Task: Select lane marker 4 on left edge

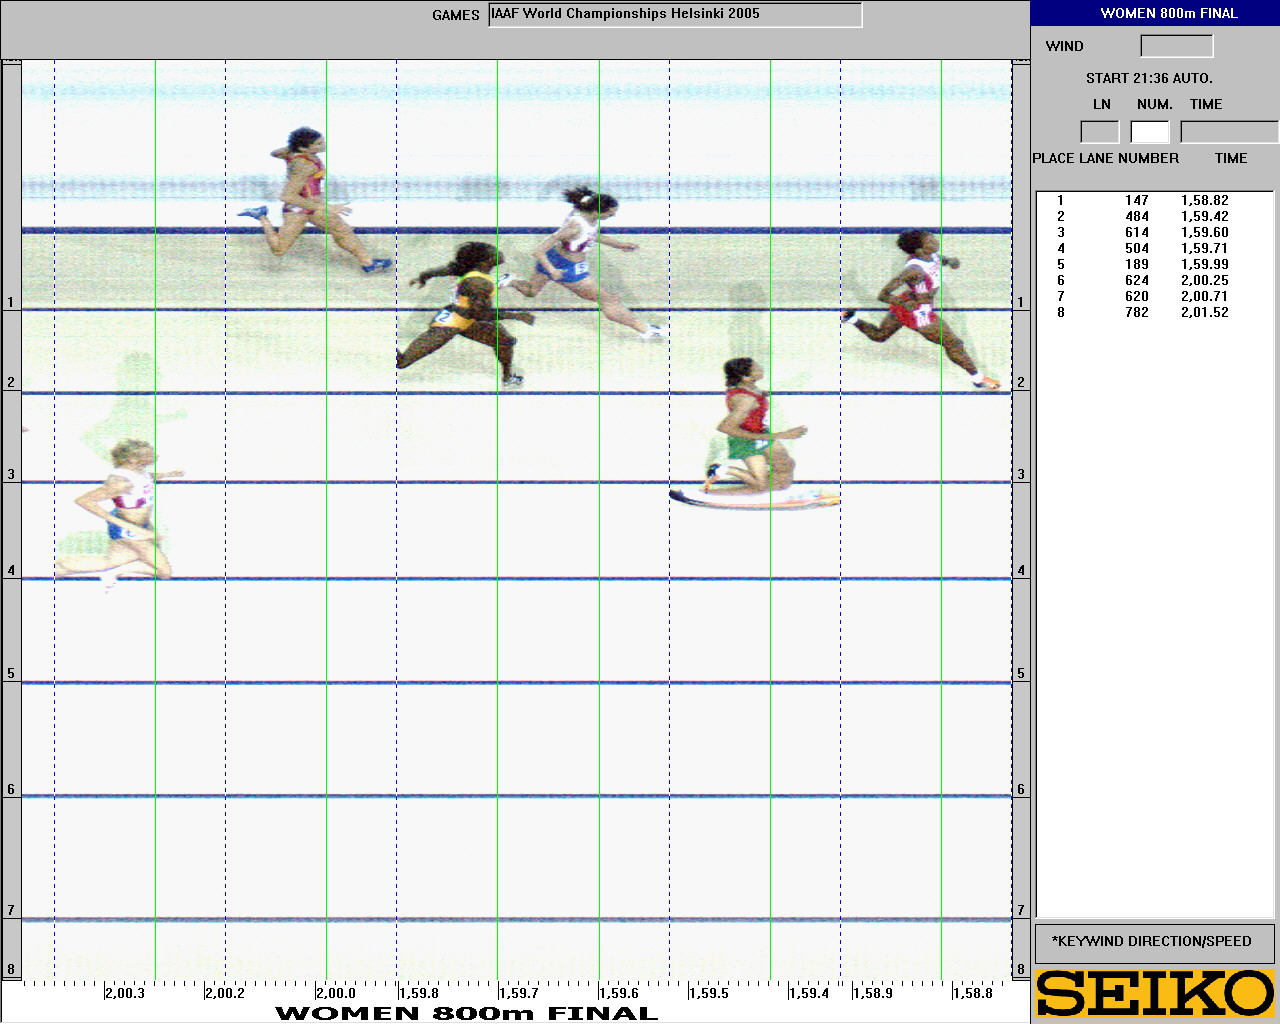Action: pyautogui.click(x=11, y=568)
